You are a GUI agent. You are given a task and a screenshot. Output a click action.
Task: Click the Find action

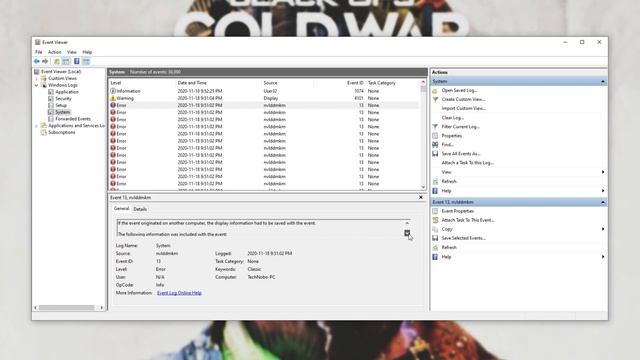click(448, 144)
